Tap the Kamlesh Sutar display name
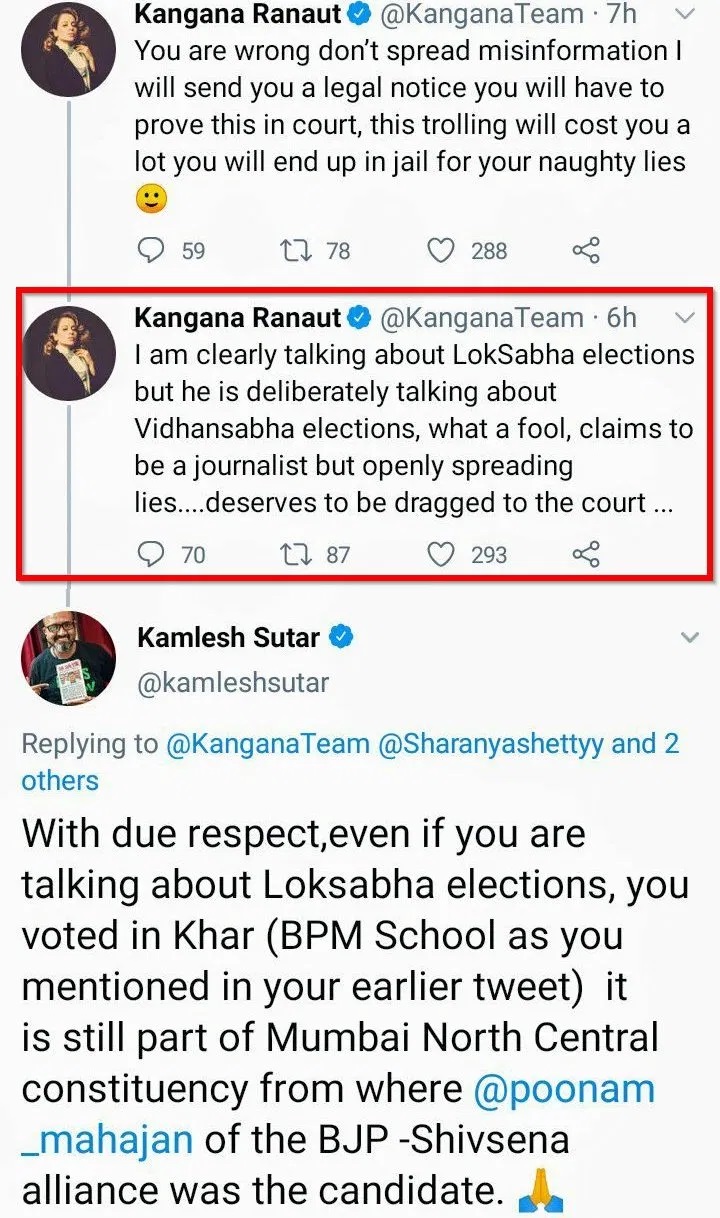Image resolution: width=720 pixels, height=1218 pixels. coord(228,637)
